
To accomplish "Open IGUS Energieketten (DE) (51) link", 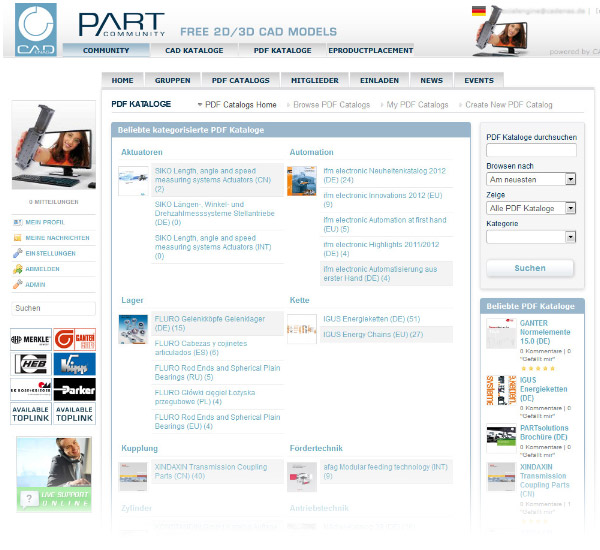I will click(372, 319).
